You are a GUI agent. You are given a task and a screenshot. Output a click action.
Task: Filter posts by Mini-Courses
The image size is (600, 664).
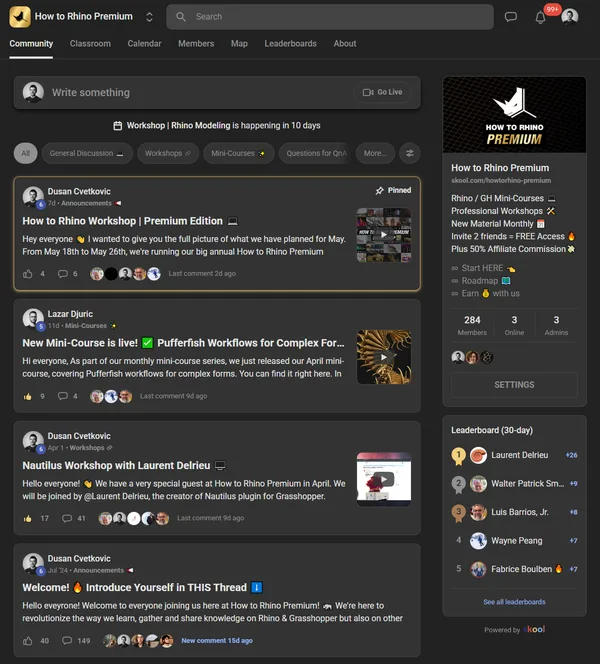pyautogui.click(x=238, y=153)
